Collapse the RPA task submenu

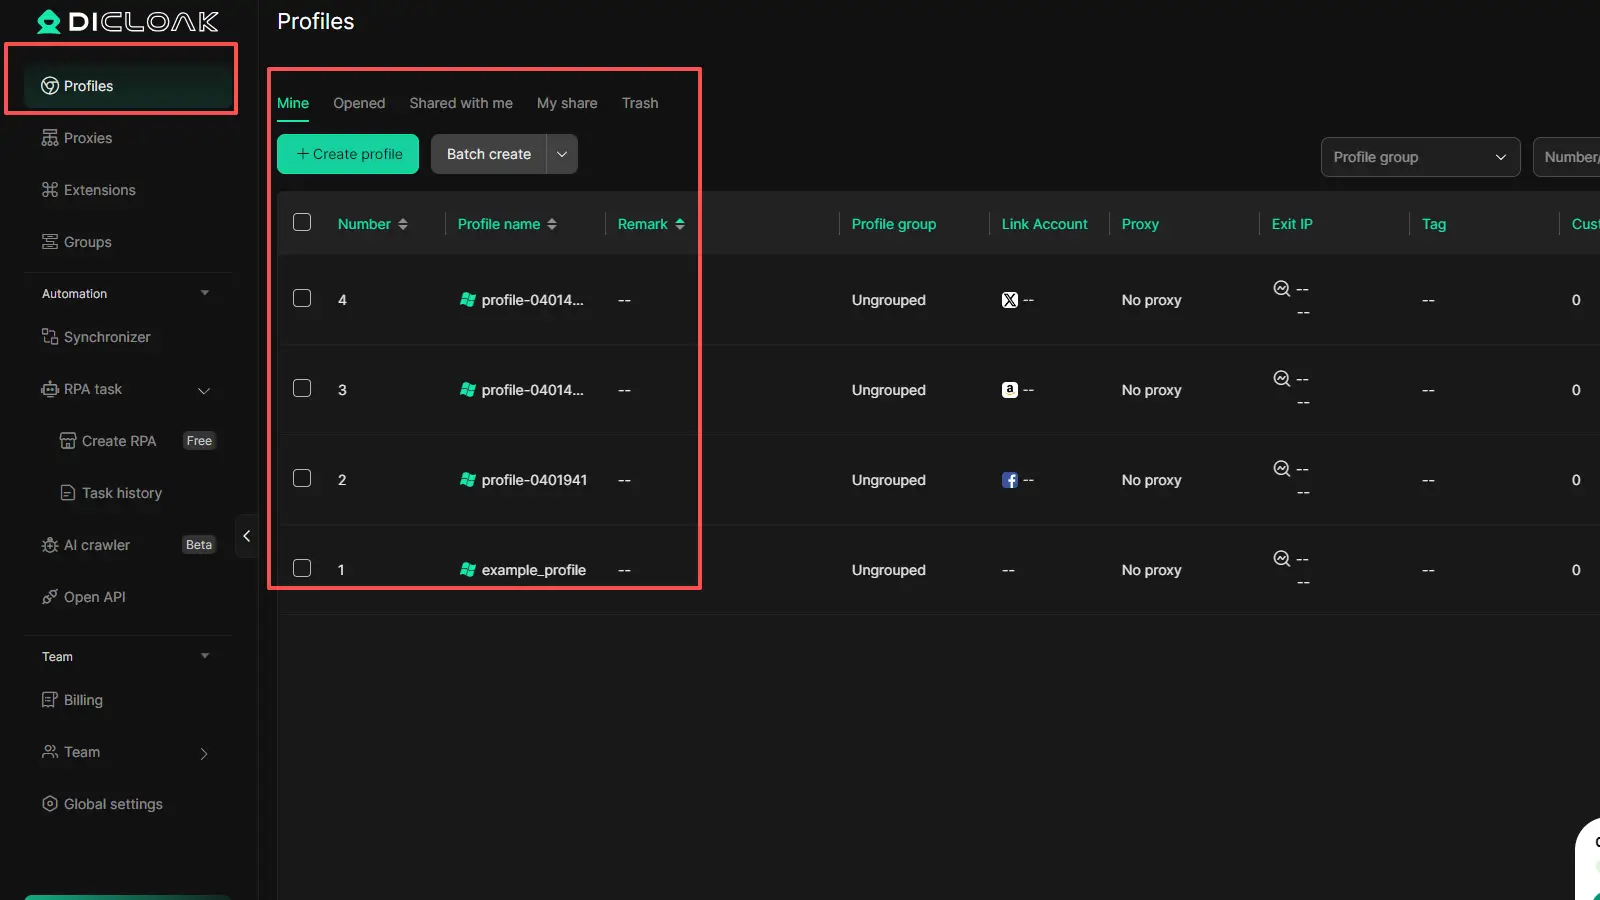(204, 390)
